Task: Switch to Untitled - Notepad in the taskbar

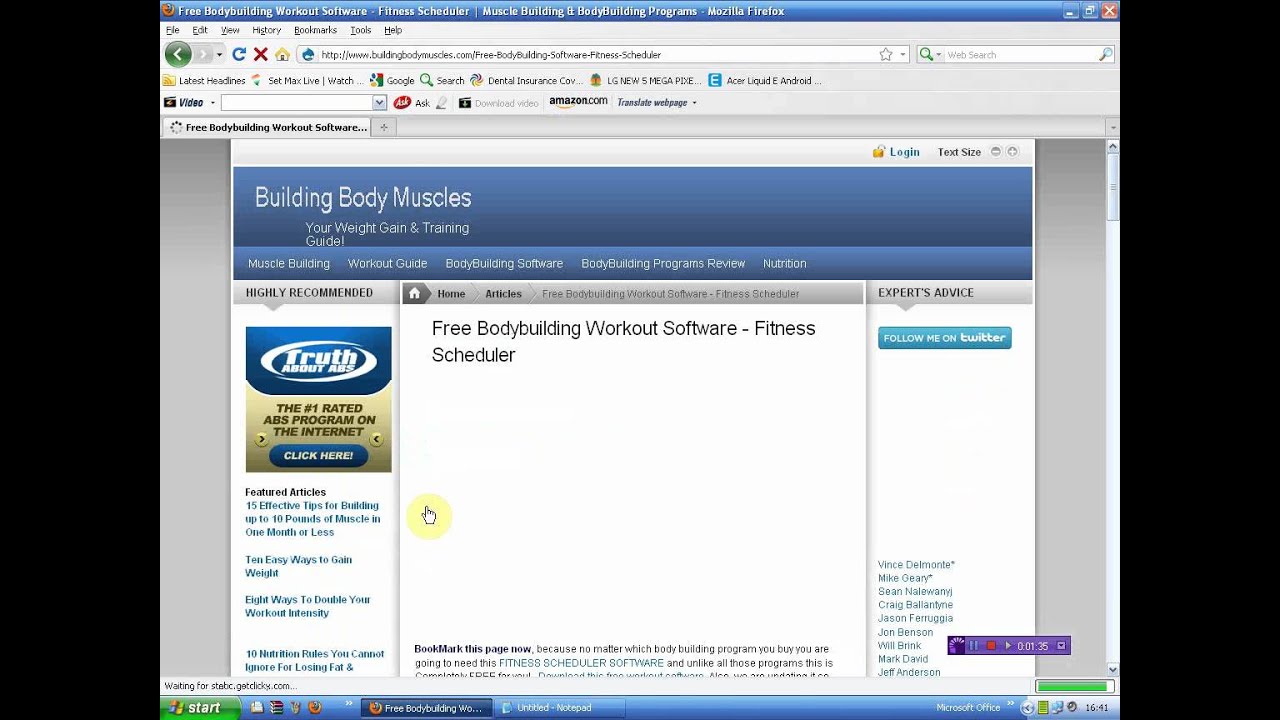Action: tap(559, 707)
